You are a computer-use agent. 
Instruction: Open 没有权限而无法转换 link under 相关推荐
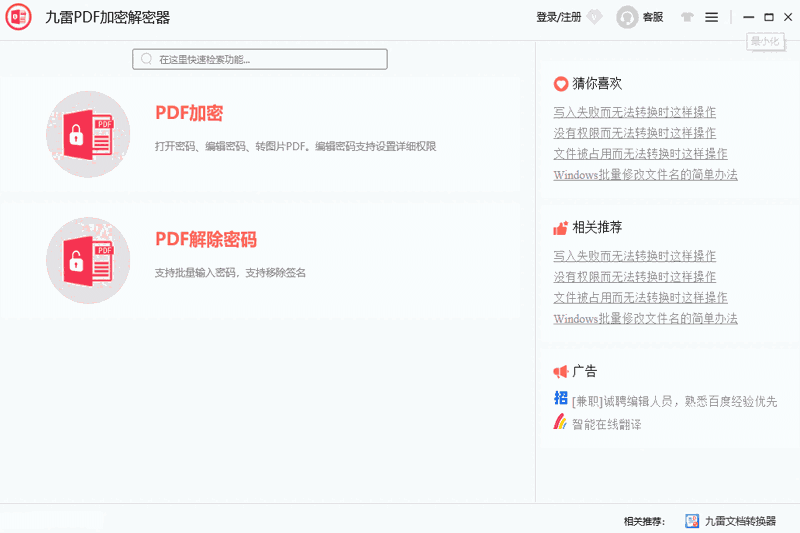pos(635,277)
